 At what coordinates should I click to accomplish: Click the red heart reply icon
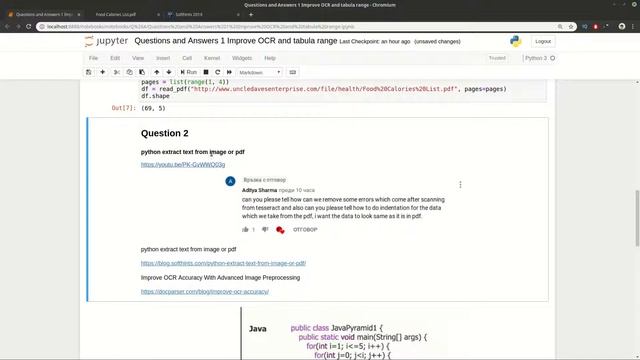click(x=280, y=230)
